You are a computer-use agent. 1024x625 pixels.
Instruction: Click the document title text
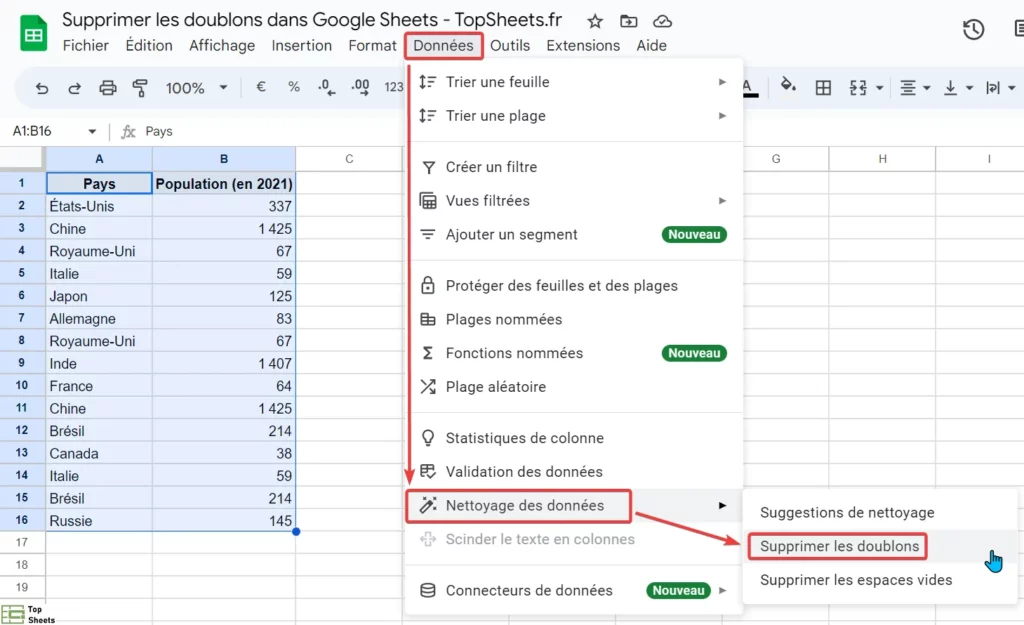[x=312, y=20]
